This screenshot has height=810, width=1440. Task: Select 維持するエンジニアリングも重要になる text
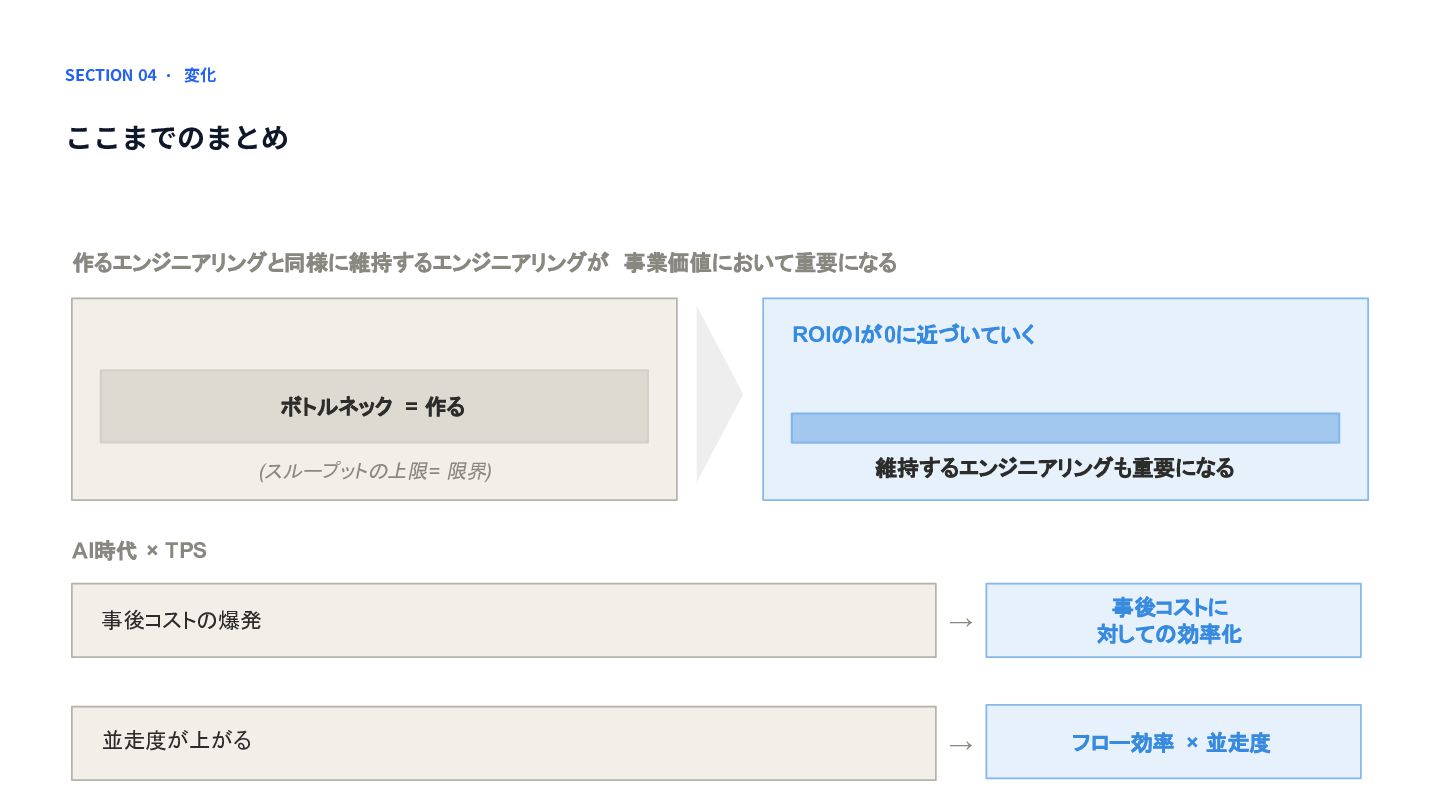tap(1055, 468)
